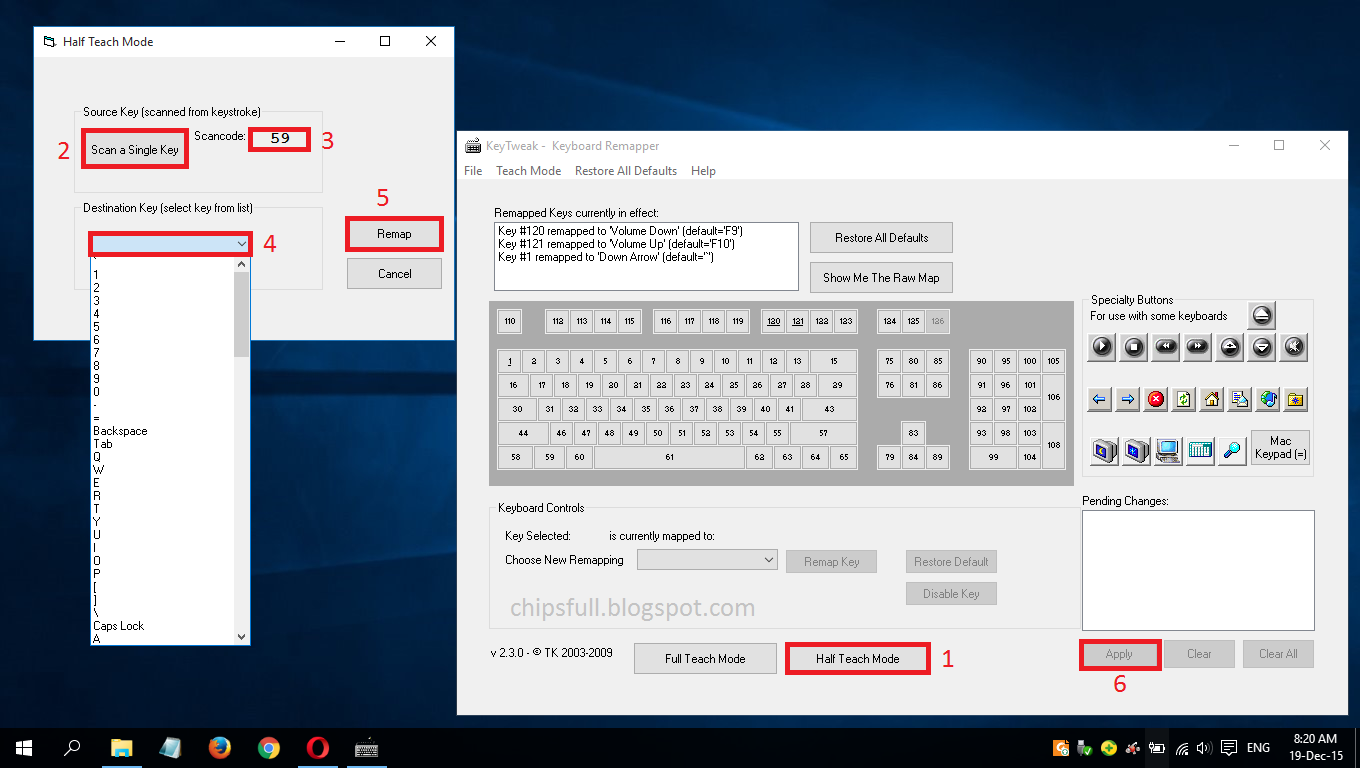The width and height of the screenshot is (1360, 768).
Task: Click the taskbar search magnifier
Action: pyautogui.click(x=72, y=747)
